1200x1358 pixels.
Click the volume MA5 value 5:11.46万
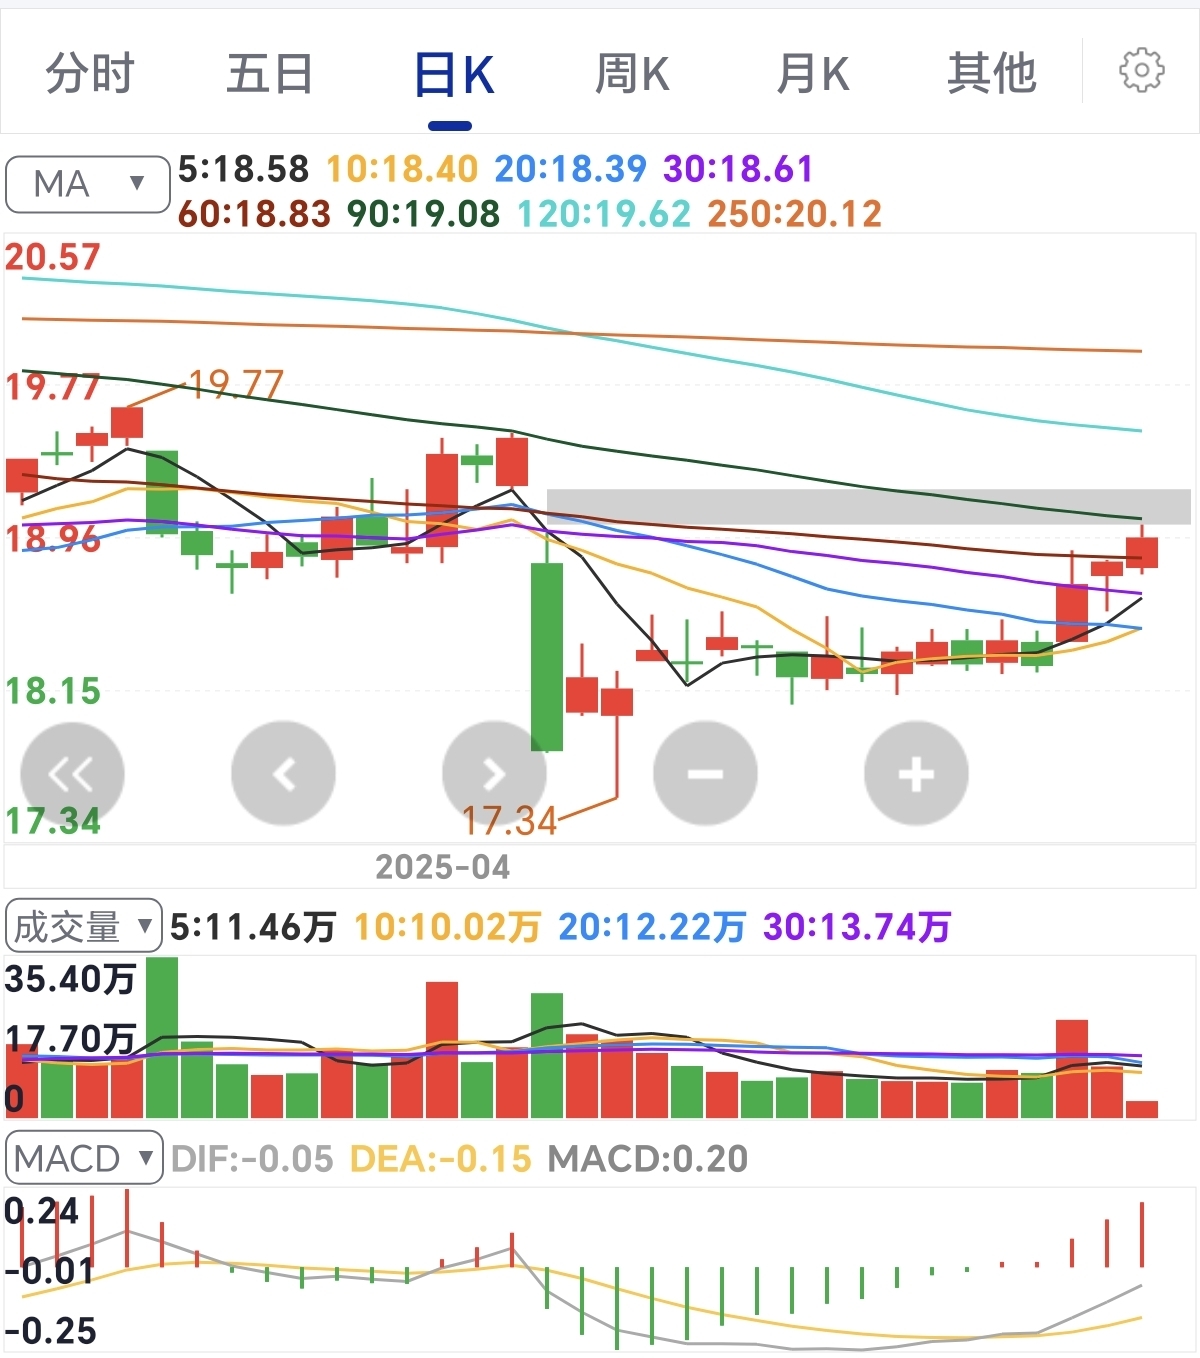click(x=252, y=927)
